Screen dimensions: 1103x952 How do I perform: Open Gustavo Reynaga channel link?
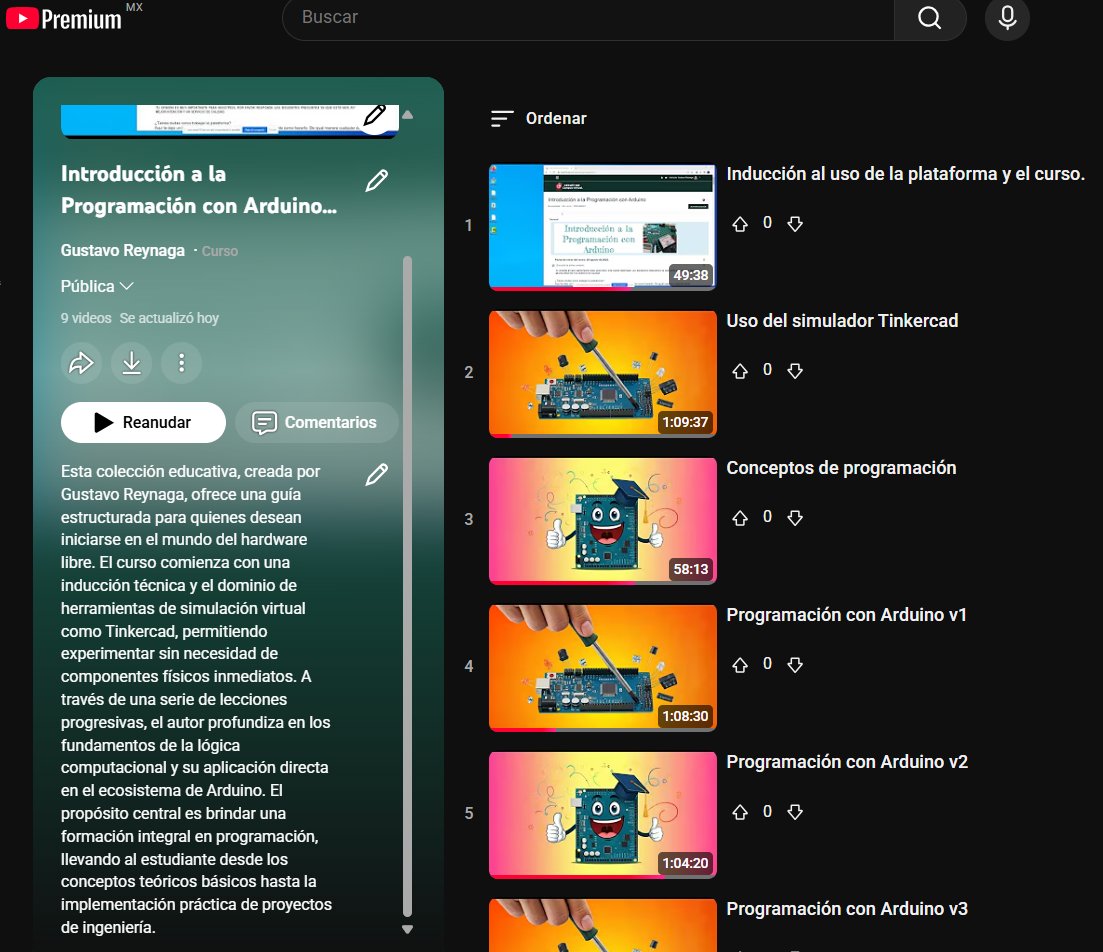(122, 250)
